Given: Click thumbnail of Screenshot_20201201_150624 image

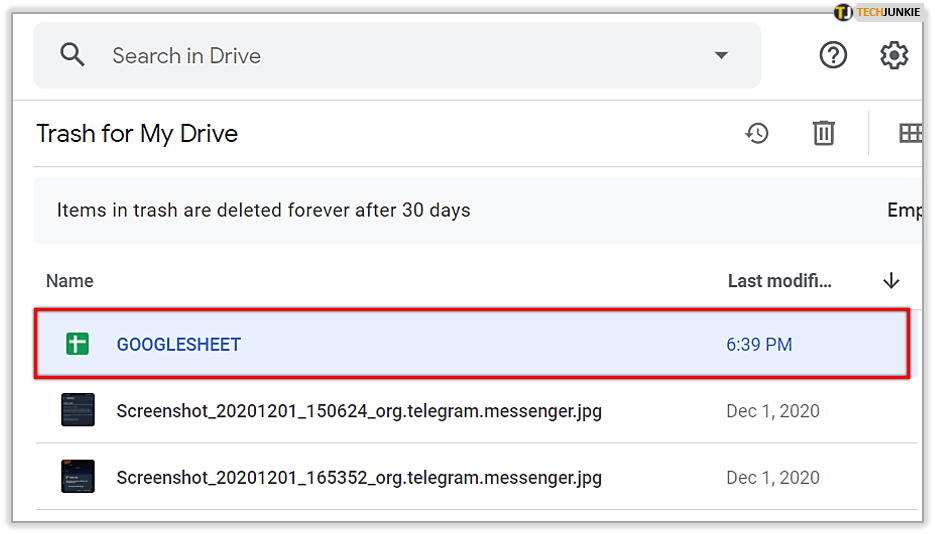Looking at the screenshot, I should [x=78, y=410].
